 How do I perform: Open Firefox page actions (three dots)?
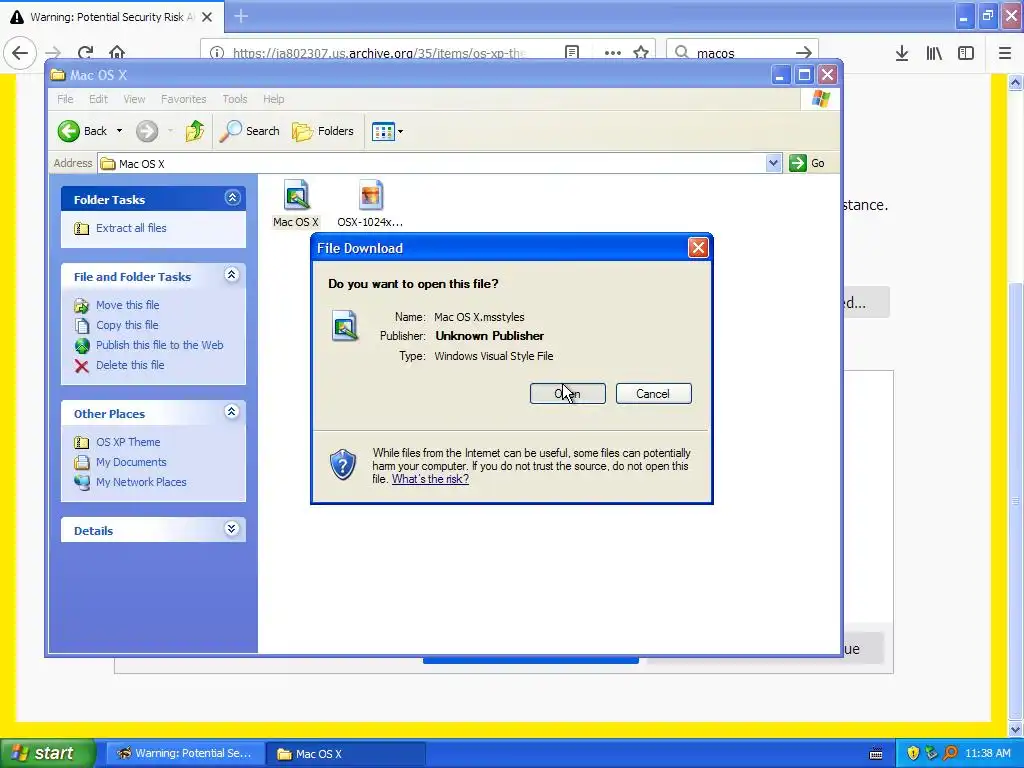613,53
